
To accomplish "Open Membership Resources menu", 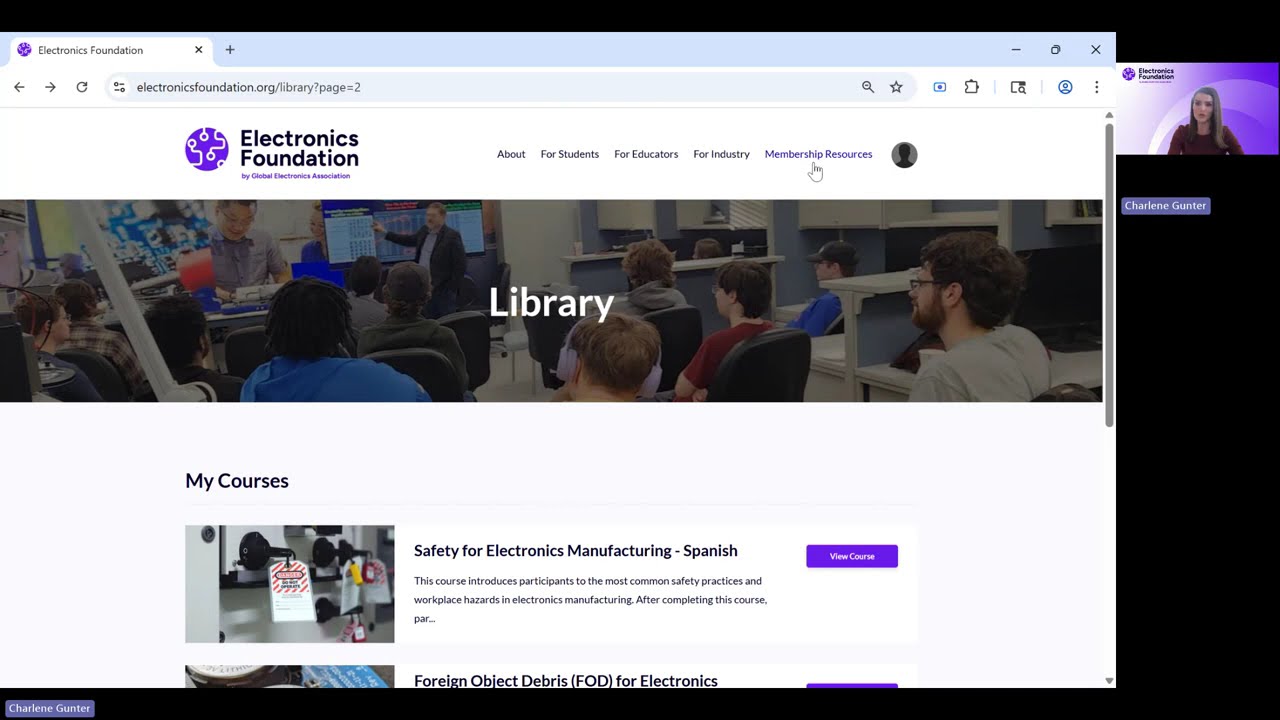I will tap(818, 154).
